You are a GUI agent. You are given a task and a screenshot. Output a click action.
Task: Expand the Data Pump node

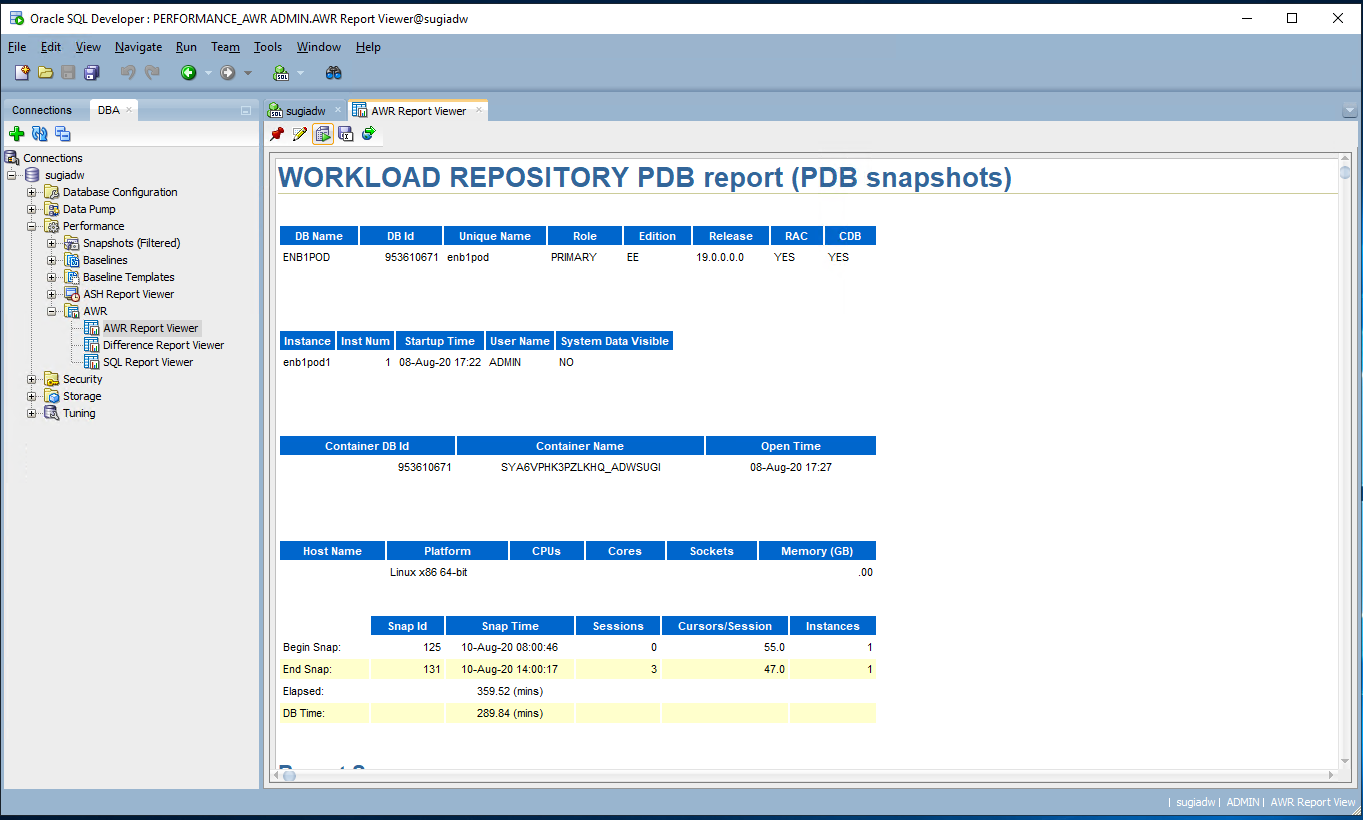(32, 209)
